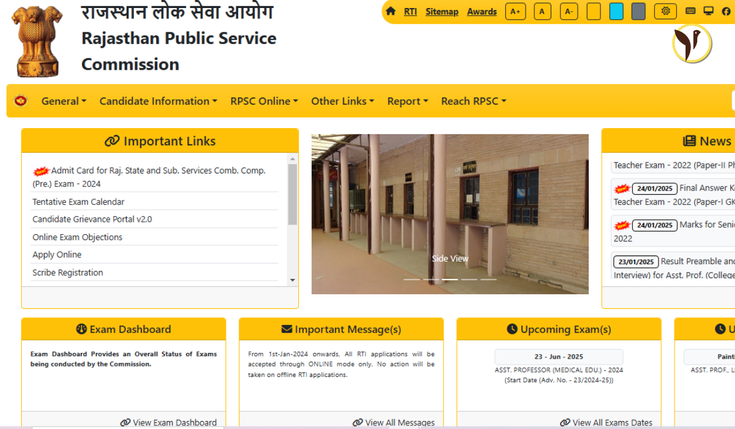Click the Exam Dashboard description text
Image resolution: width=735 pixels, height=429 pixels.
point(124,359)
